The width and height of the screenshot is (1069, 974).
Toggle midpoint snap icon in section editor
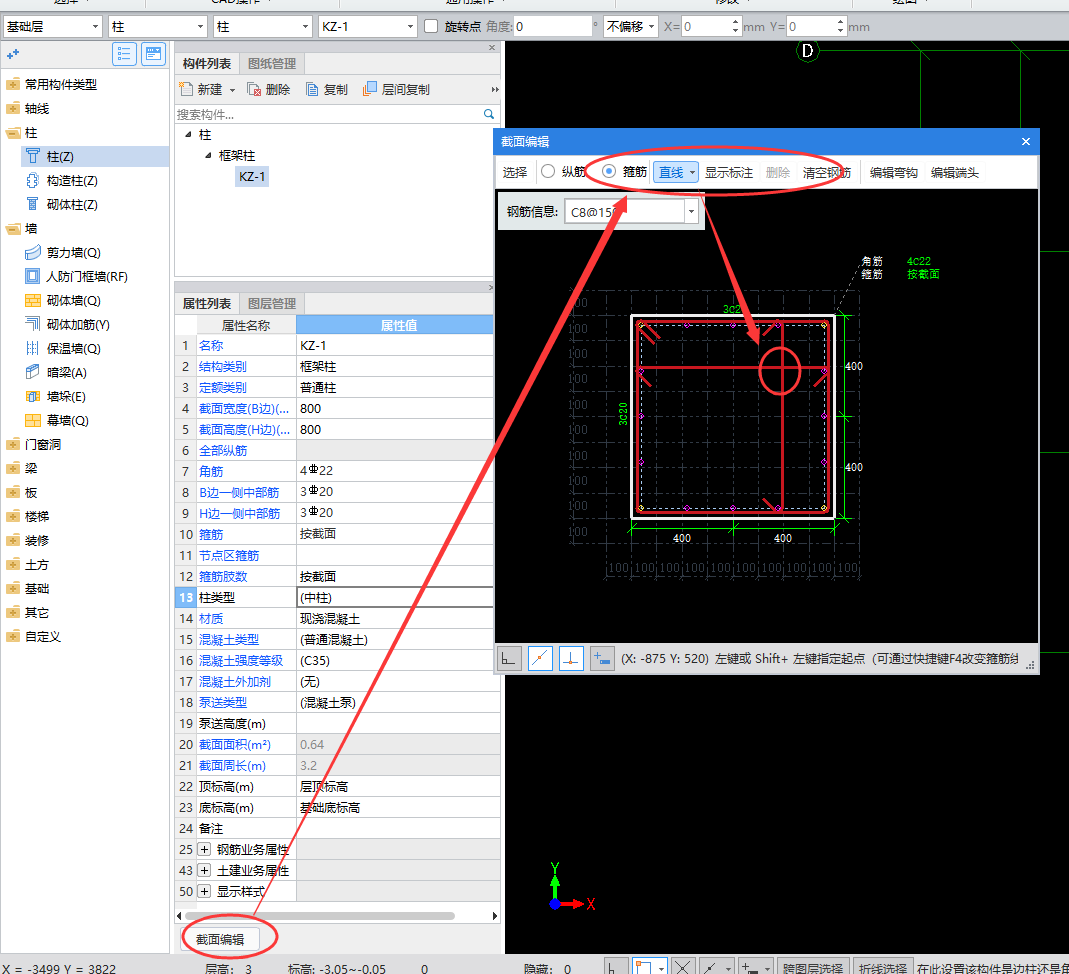[540, 658]
